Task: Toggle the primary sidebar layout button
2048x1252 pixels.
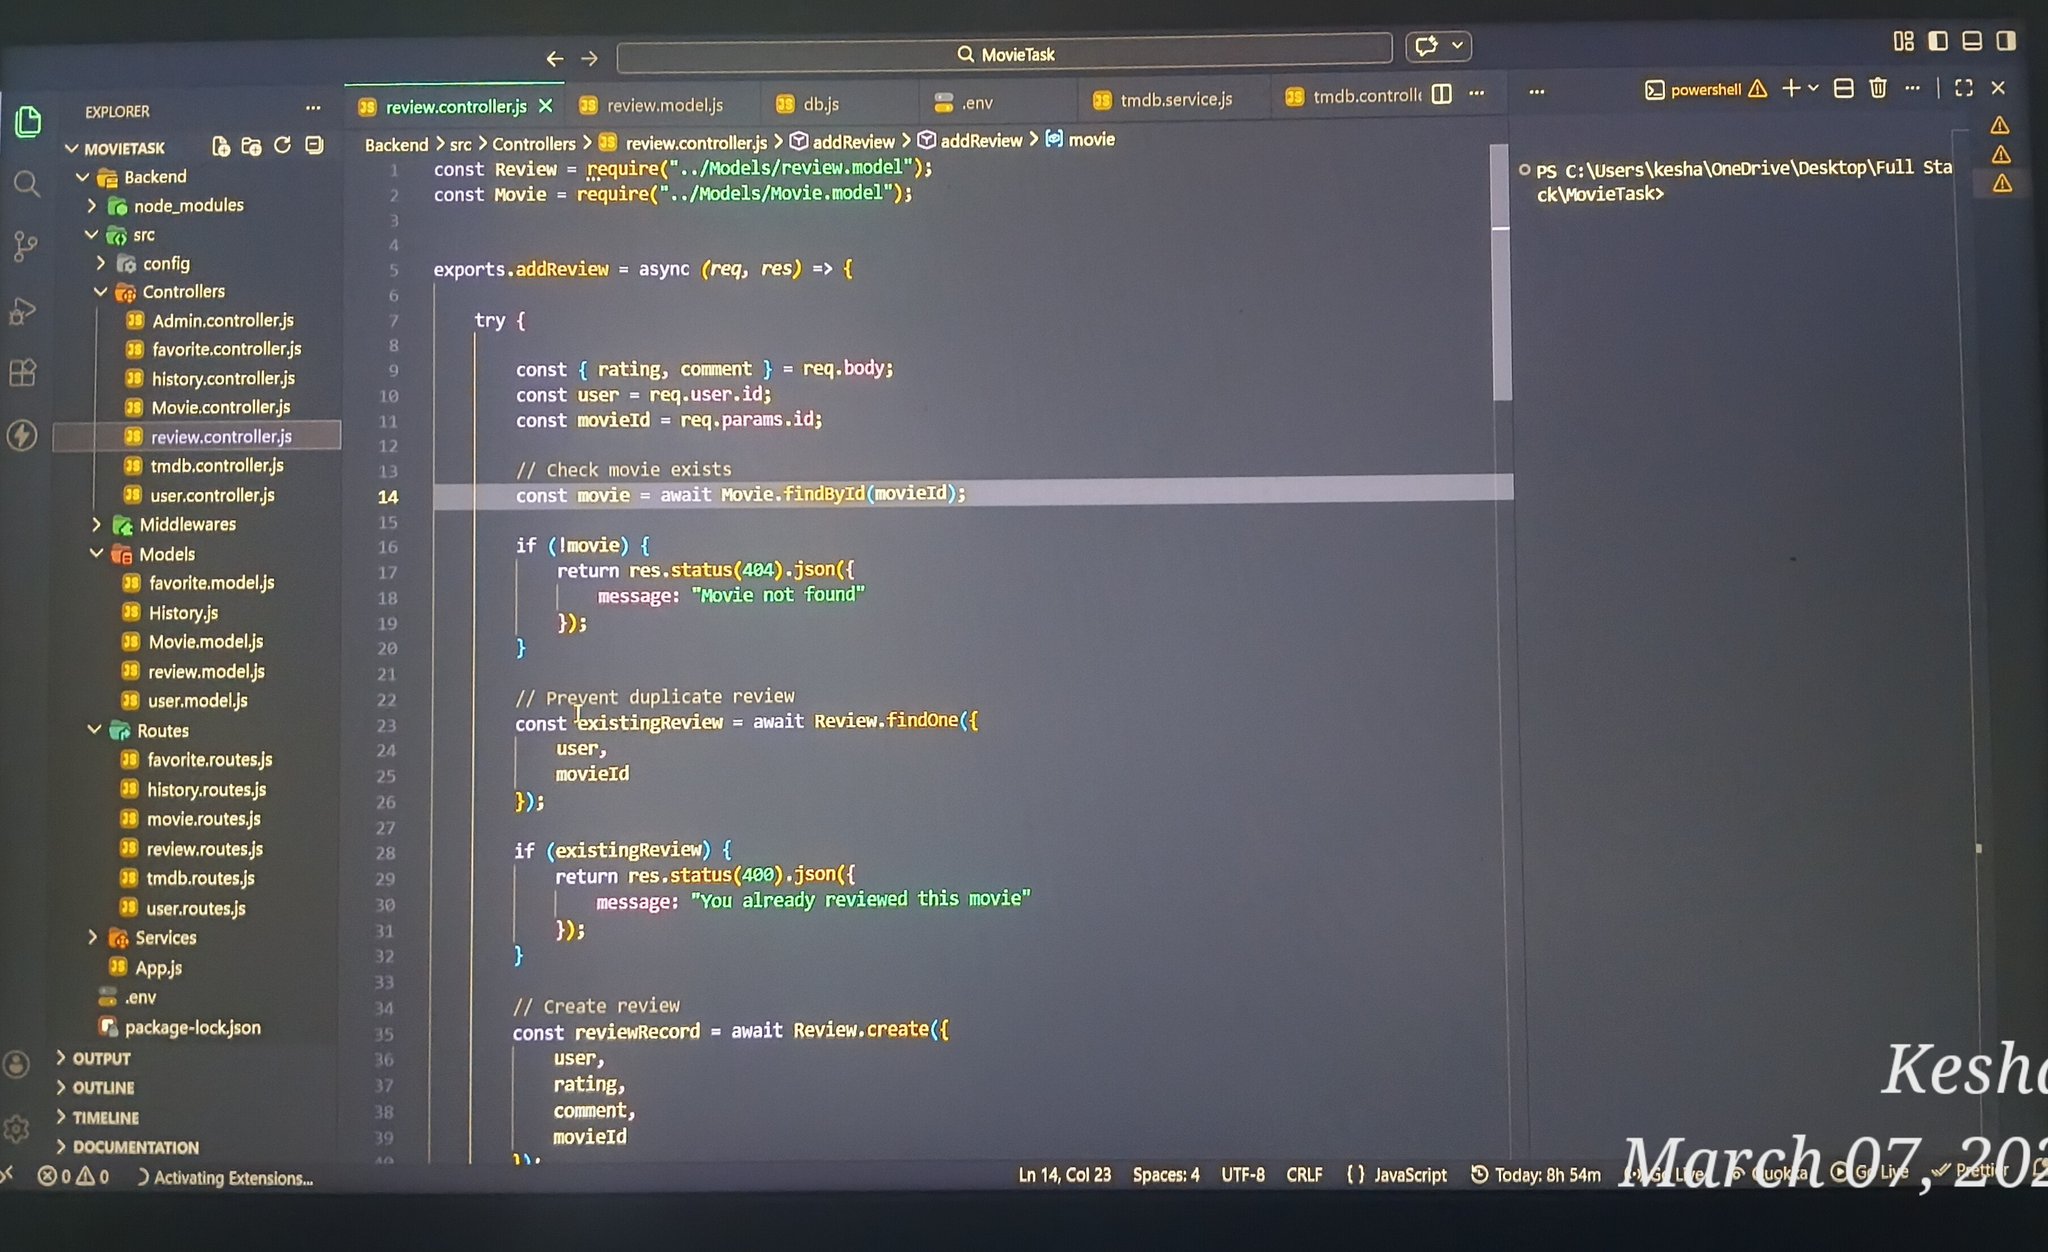Action: click(x=1937, y=41)
